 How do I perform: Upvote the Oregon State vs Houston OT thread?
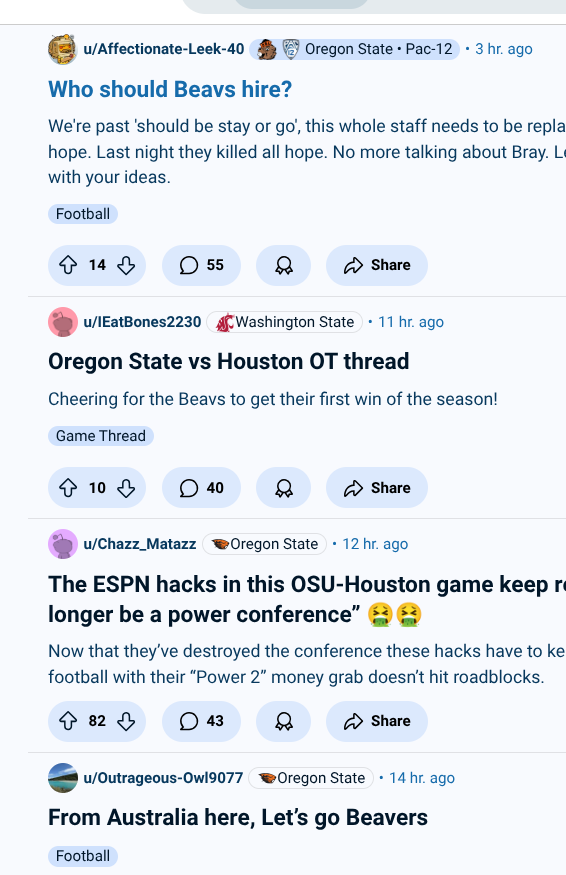pyautogui.click(x=68, y=488)
